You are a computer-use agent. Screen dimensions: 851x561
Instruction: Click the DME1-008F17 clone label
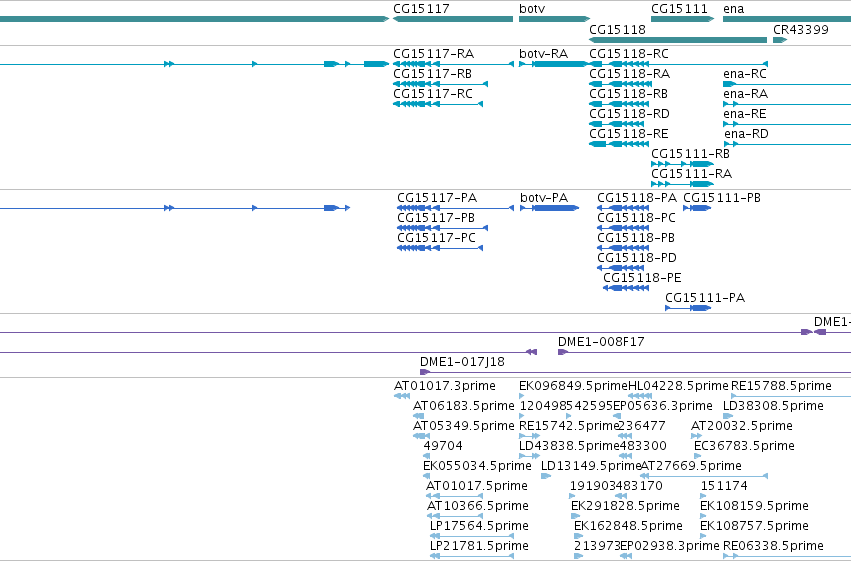click(x=601, y=342)
